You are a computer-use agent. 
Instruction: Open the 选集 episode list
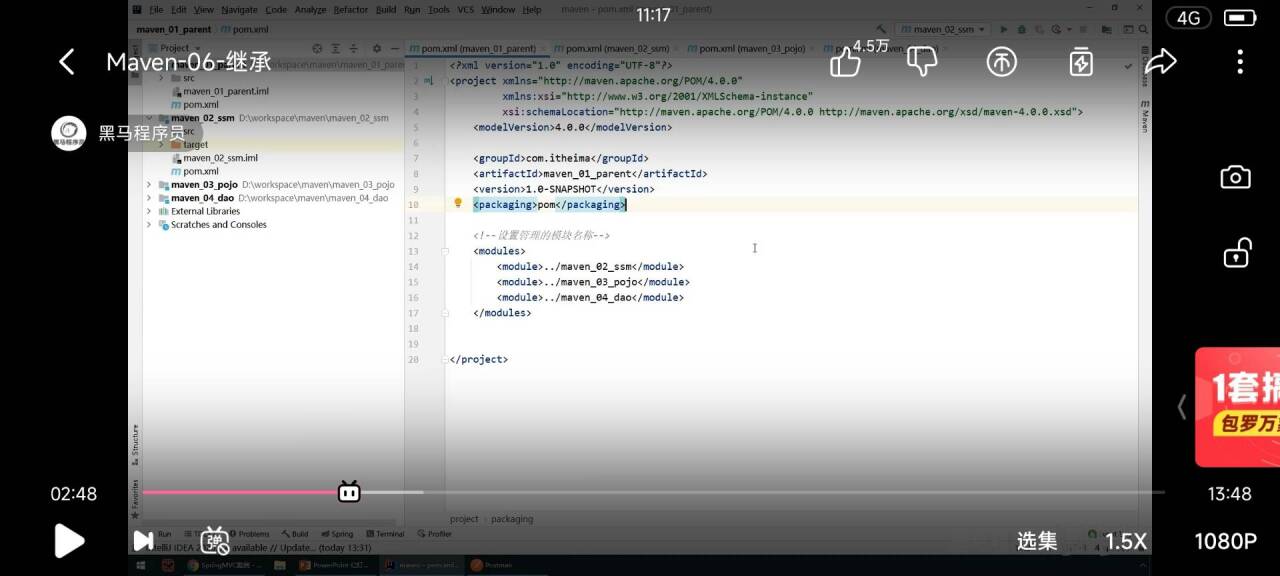click(1037, 541)
